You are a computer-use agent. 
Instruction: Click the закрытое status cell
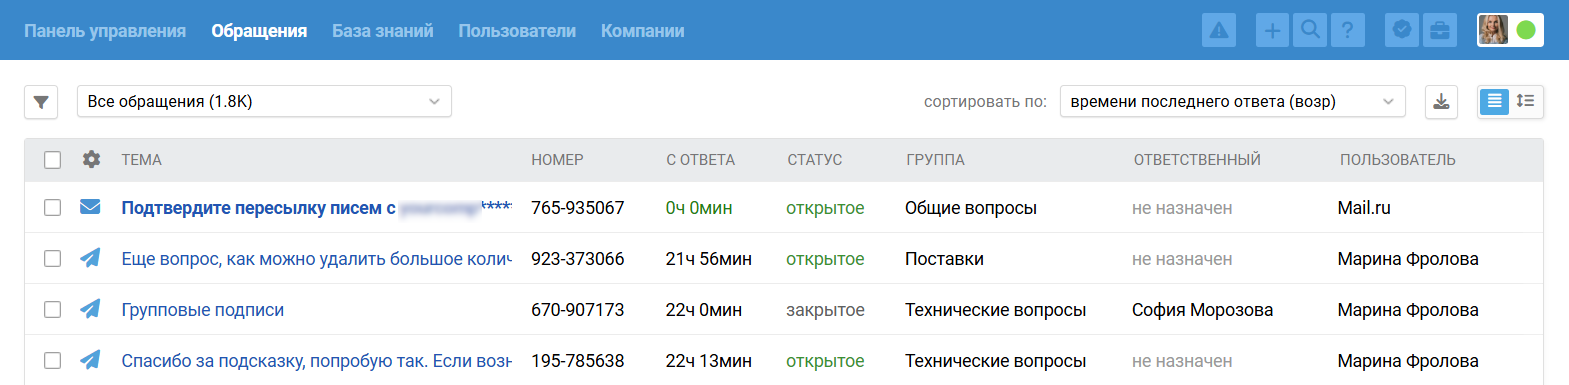tap(825, 310)
